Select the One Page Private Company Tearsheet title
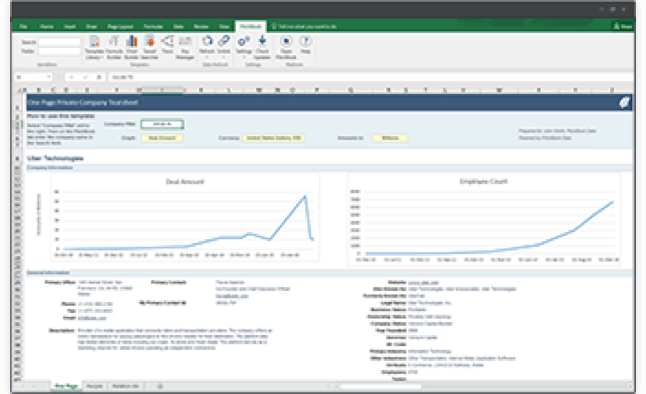The image size is (646, 394). [x=82, y=102]
